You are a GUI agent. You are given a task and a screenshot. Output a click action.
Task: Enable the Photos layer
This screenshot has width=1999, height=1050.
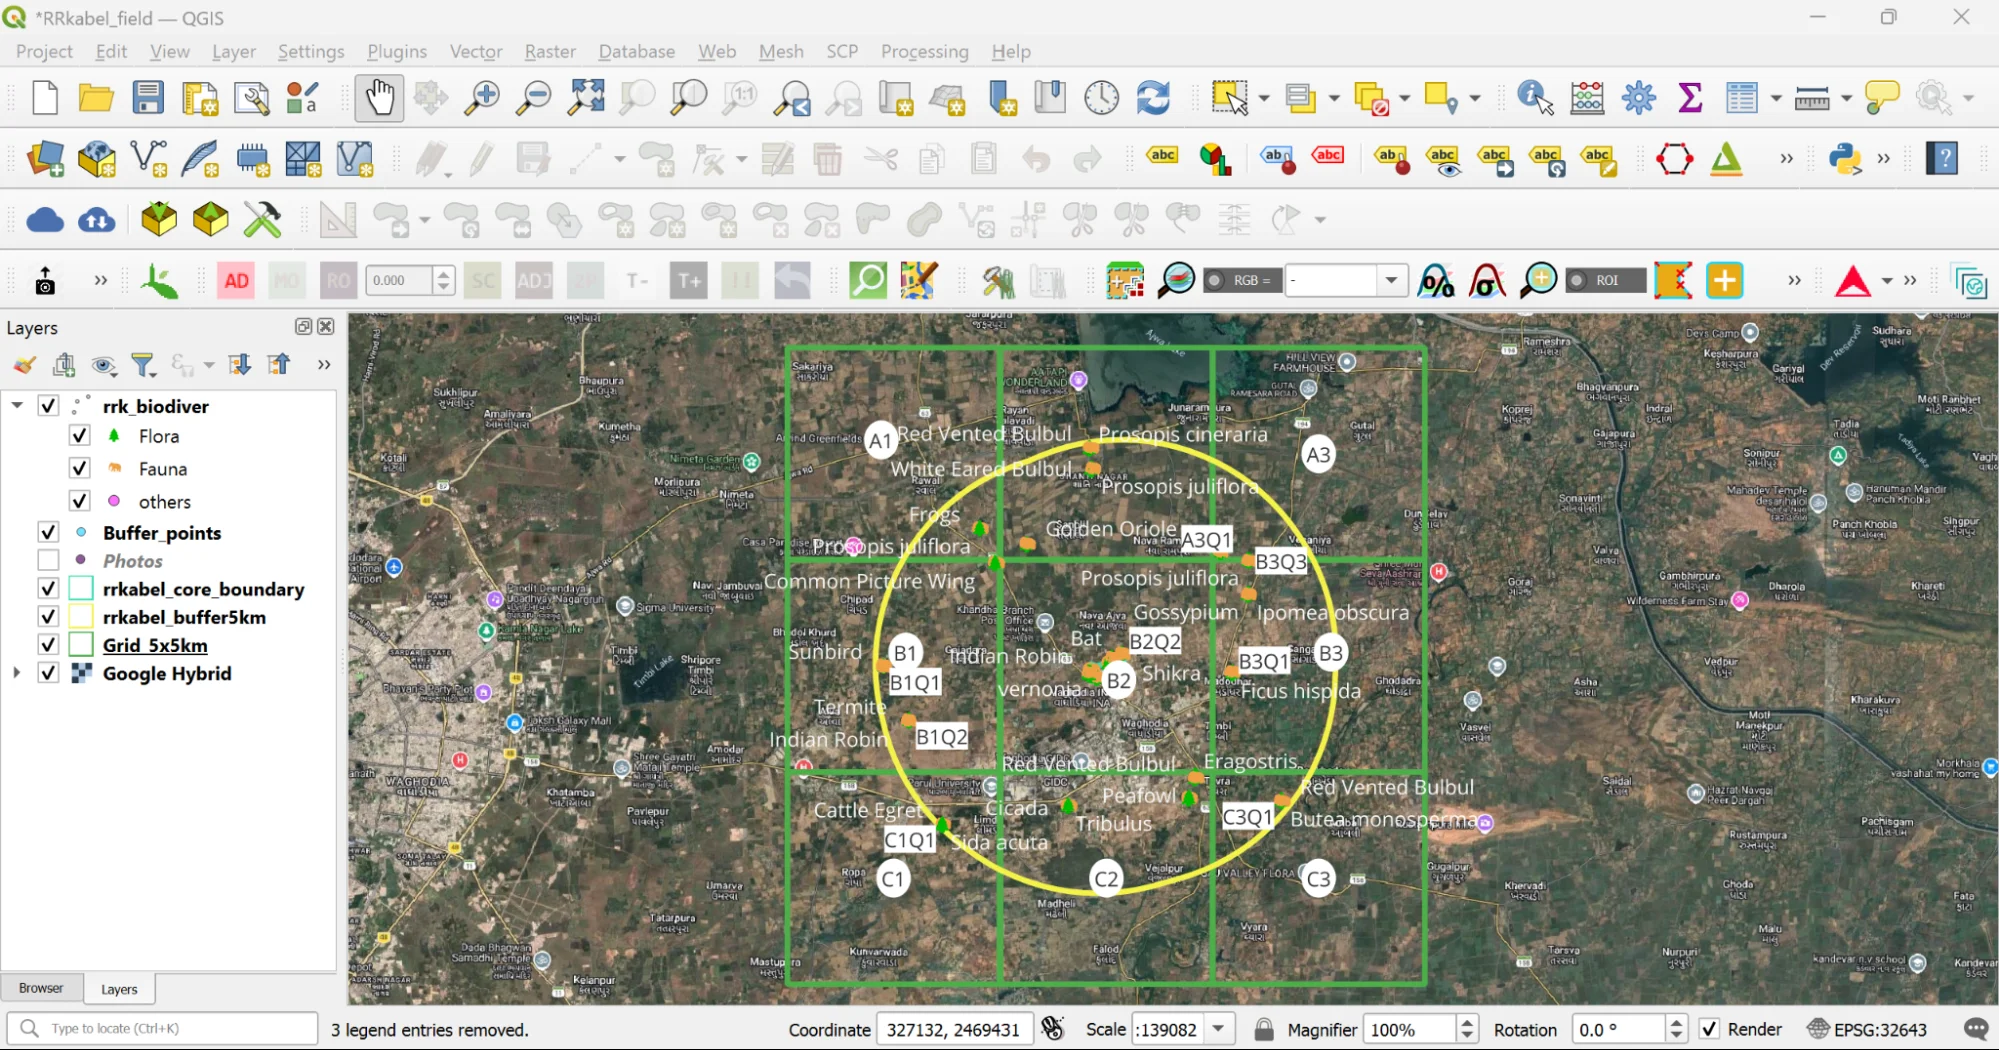click(x=47, y=560)
